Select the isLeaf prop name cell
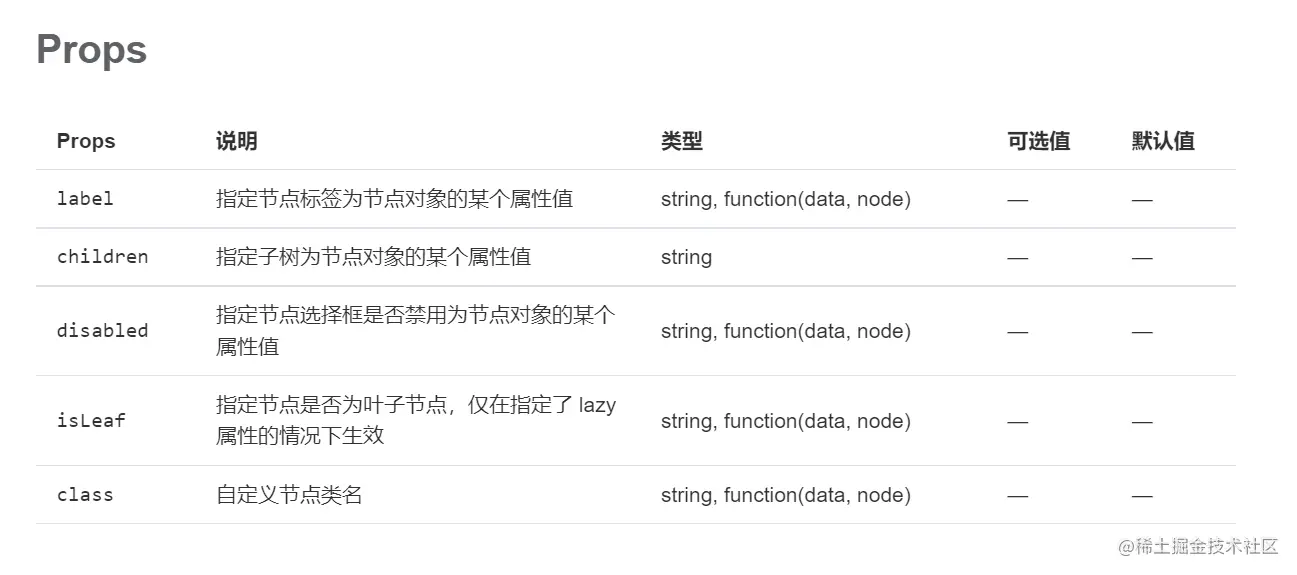 click(91, 420)
